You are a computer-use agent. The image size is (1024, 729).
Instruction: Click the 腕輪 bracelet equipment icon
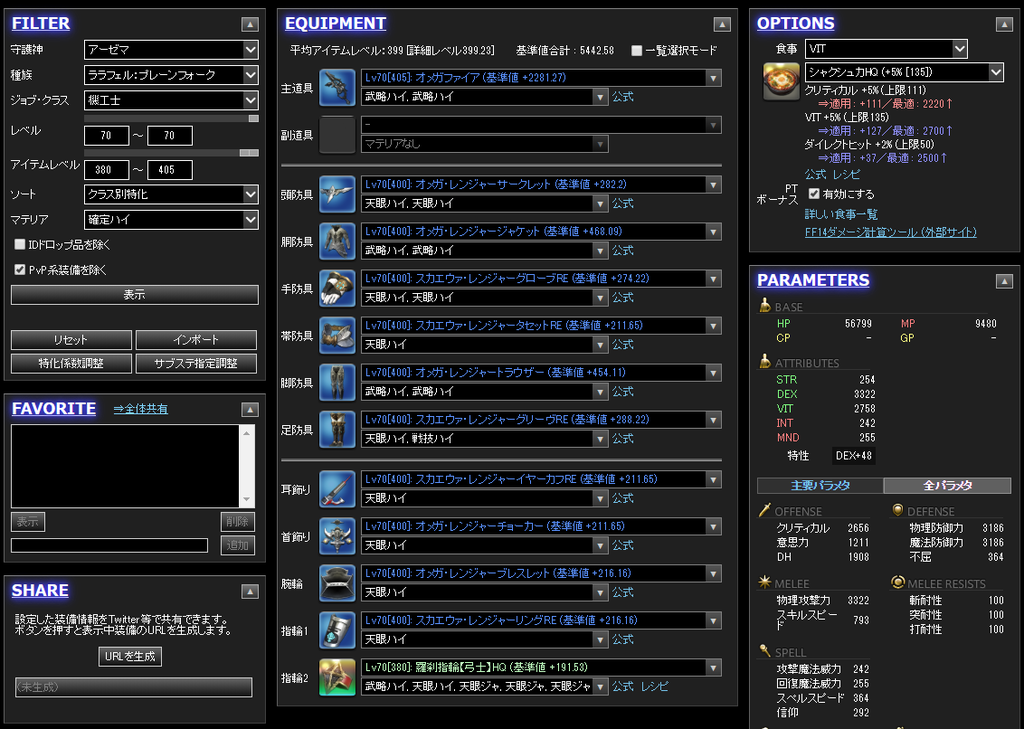tap(337, 583)
